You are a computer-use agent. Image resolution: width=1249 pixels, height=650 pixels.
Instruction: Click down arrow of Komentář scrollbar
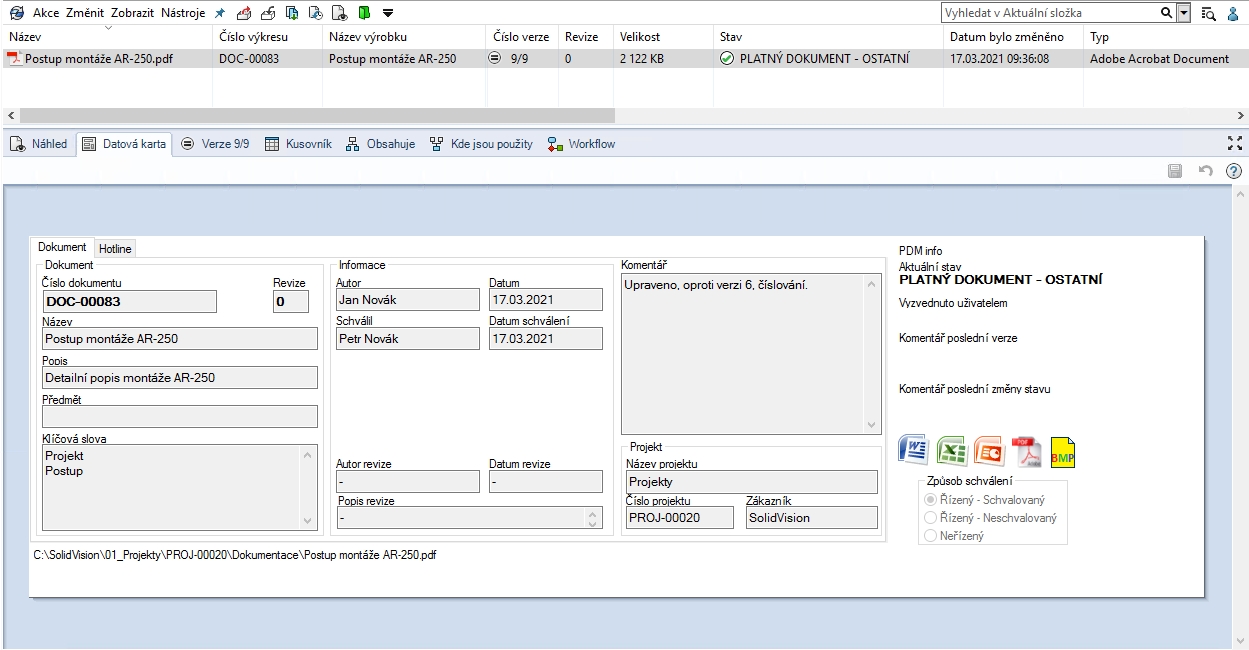click(872, 425)
